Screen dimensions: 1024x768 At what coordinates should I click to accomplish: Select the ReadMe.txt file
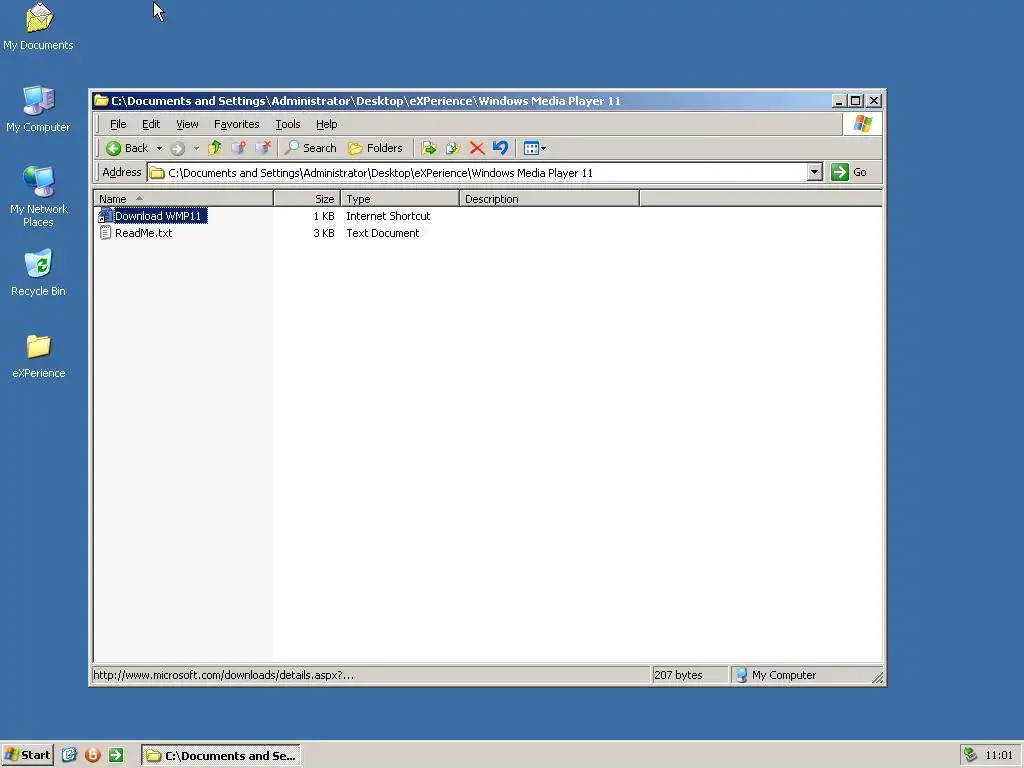coord(144,233)
